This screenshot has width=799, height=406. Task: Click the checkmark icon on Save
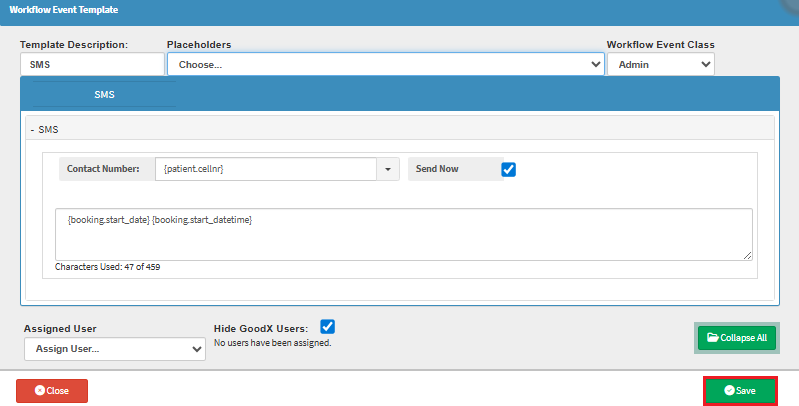(729, 391)
